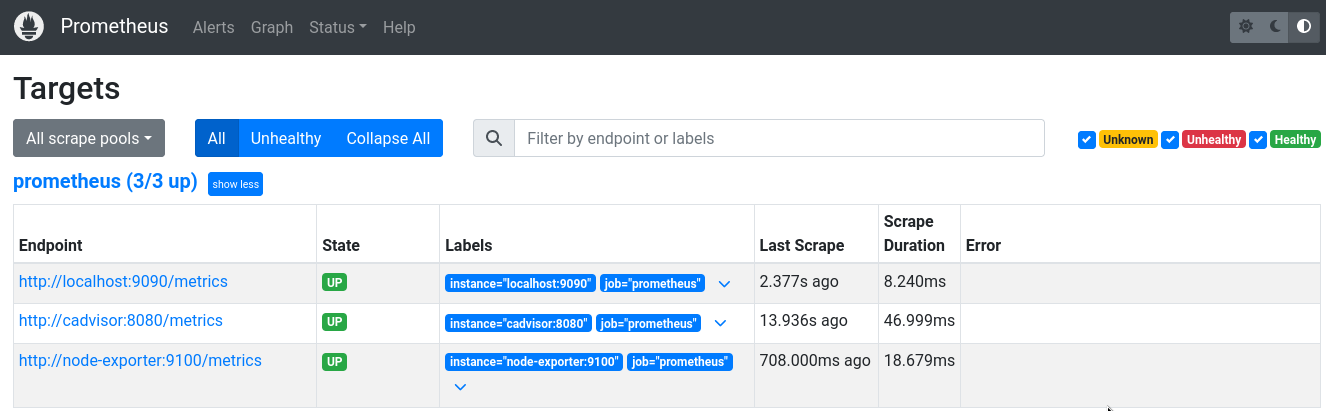The image size is (1326, 412).
Task: Select the auto contrast theme icon
Action: pos(1304,27)
